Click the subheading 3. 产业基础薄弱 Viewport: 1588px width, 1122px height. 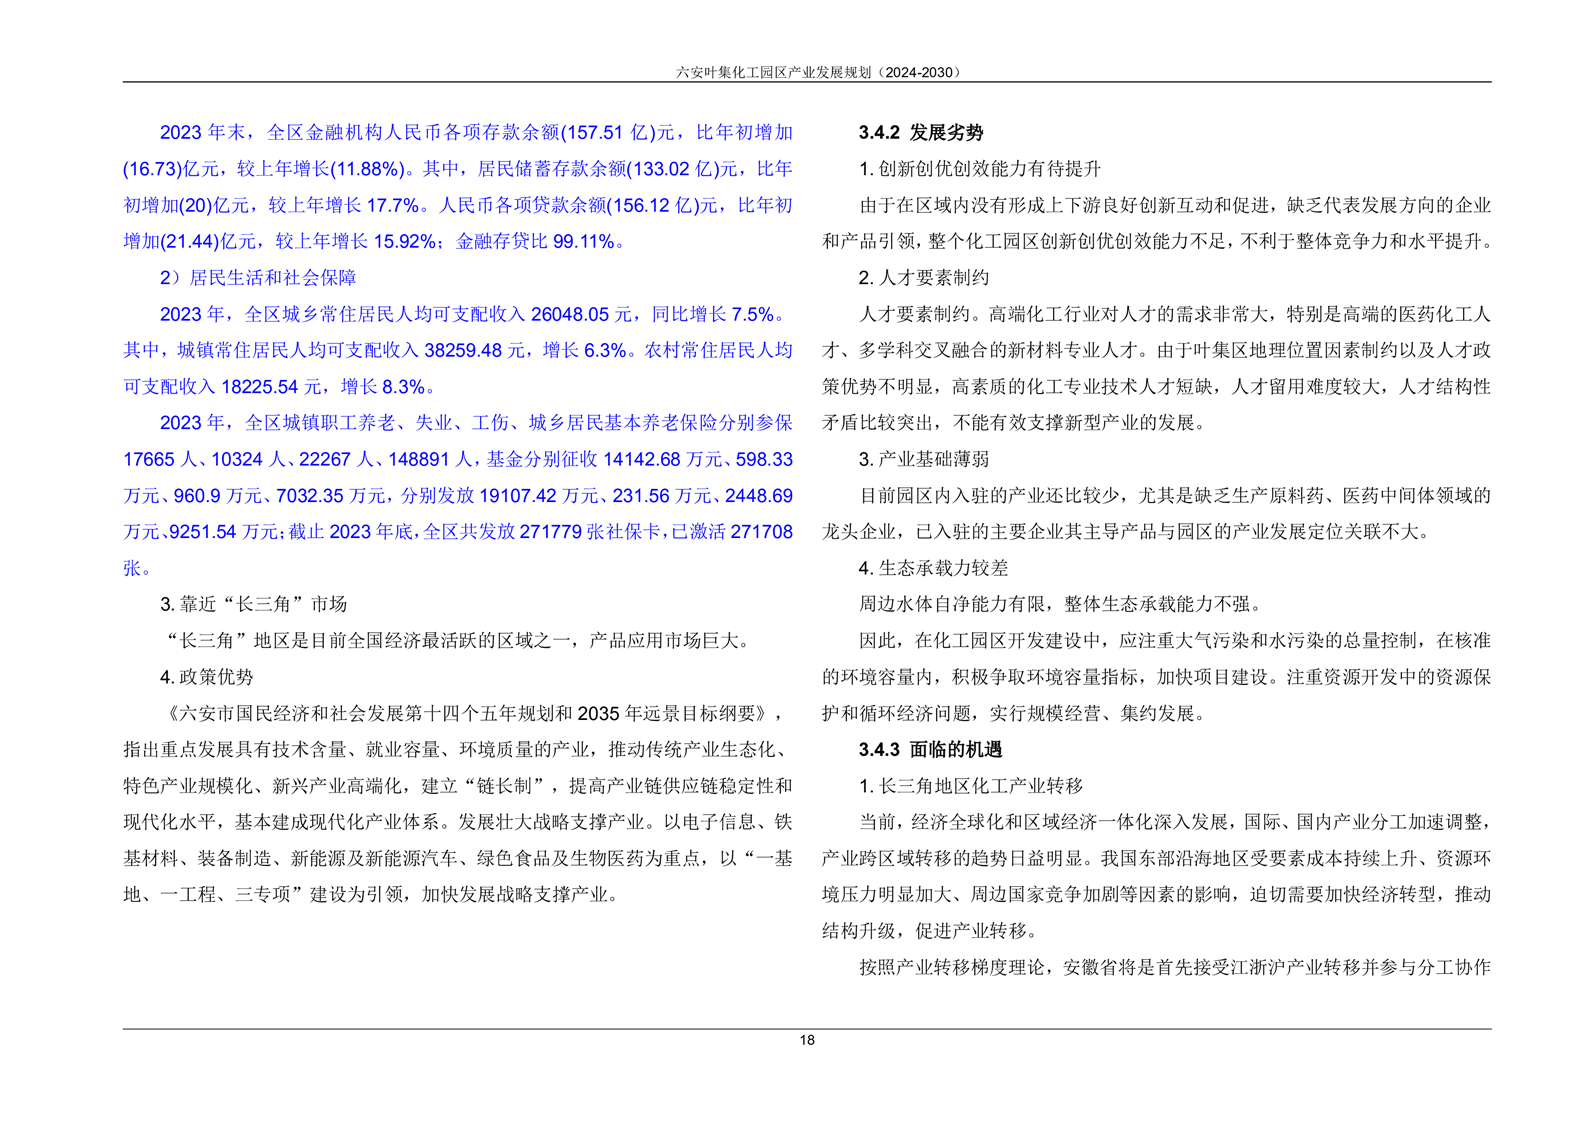(924, 459)
